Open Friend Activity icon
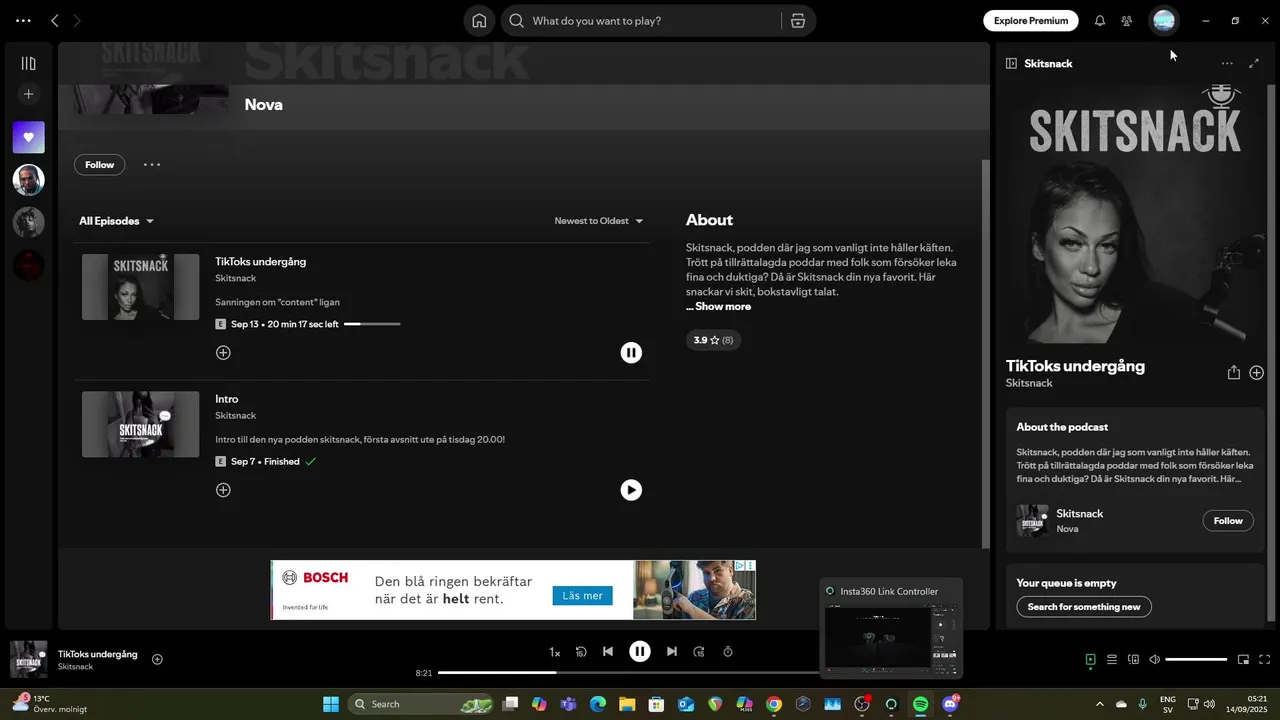1280x720 pixels. 1126,20
